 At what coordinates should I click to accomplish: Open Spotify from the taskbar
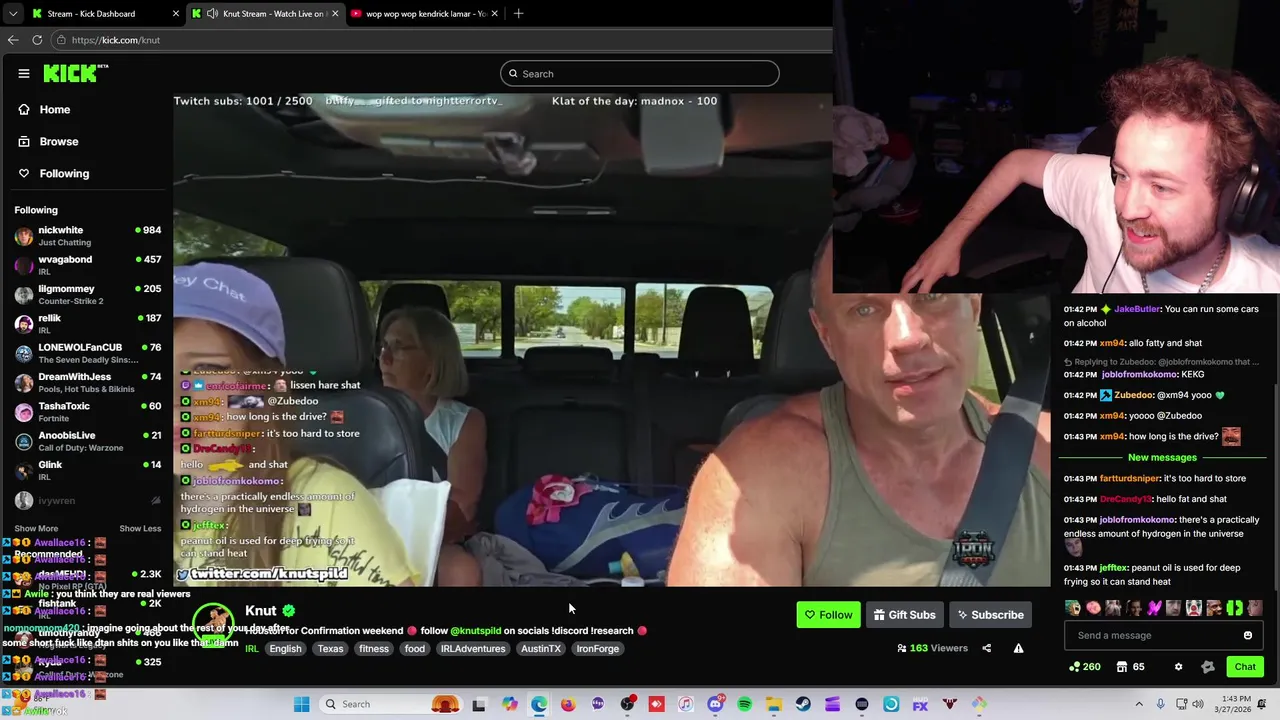744,704
